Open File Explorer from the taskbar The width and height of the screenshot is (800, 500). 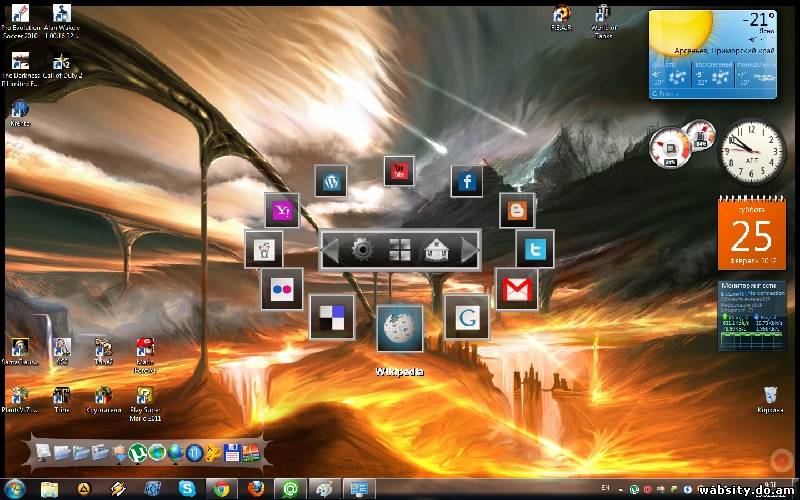point(49,489)
